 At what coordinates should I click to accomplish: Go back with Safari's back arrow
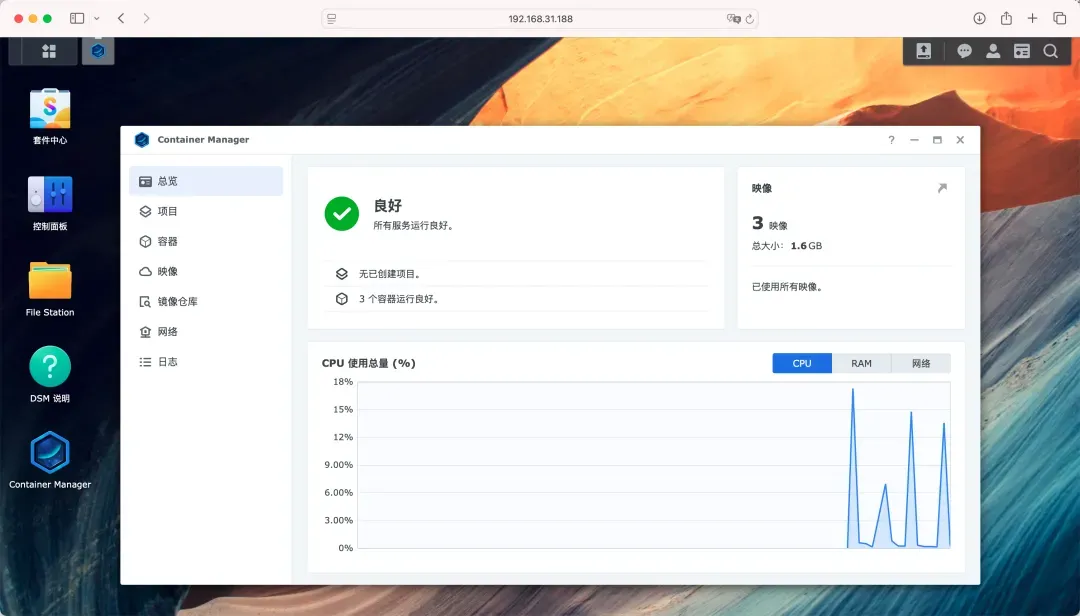pos(121,19)
